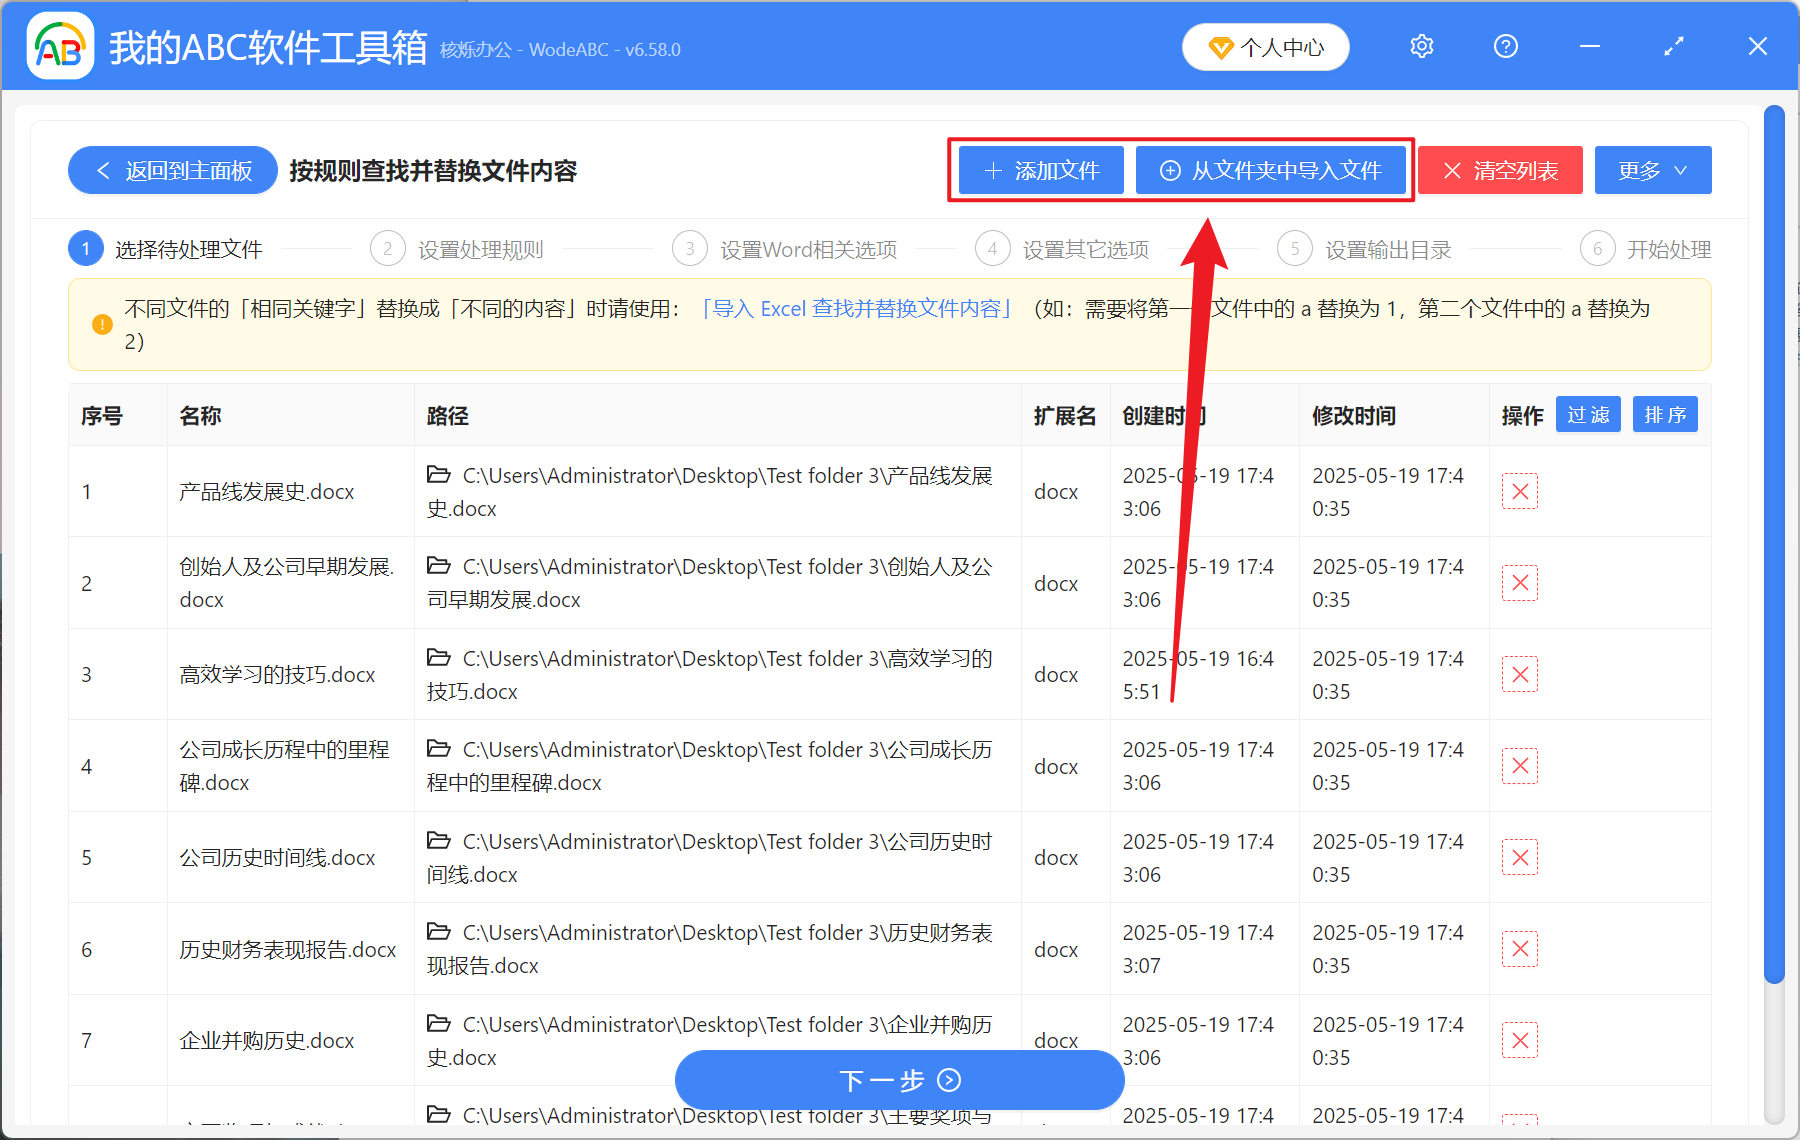This screenshot has width=1800, height=1140.
Task: Remove 公司历史时间线.docx from the file list
Action: point(1519,857)
